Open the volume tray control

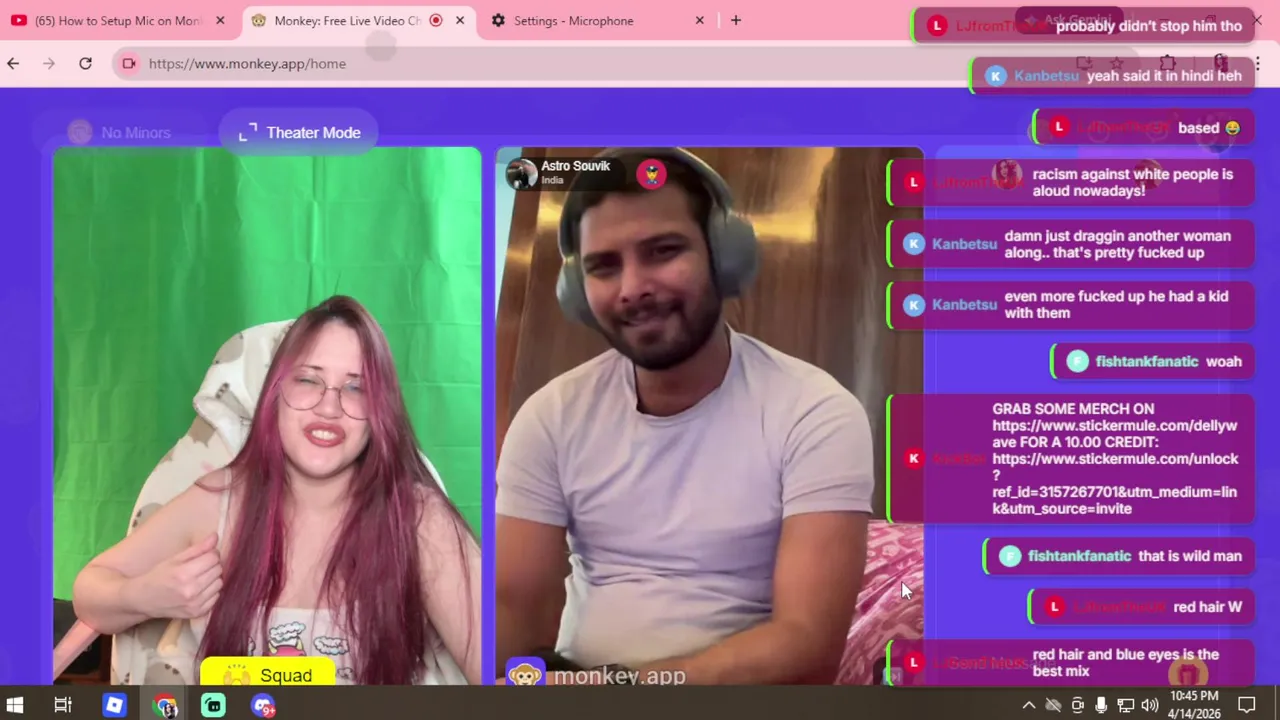pyautogui.click(x=1149, y=705)
